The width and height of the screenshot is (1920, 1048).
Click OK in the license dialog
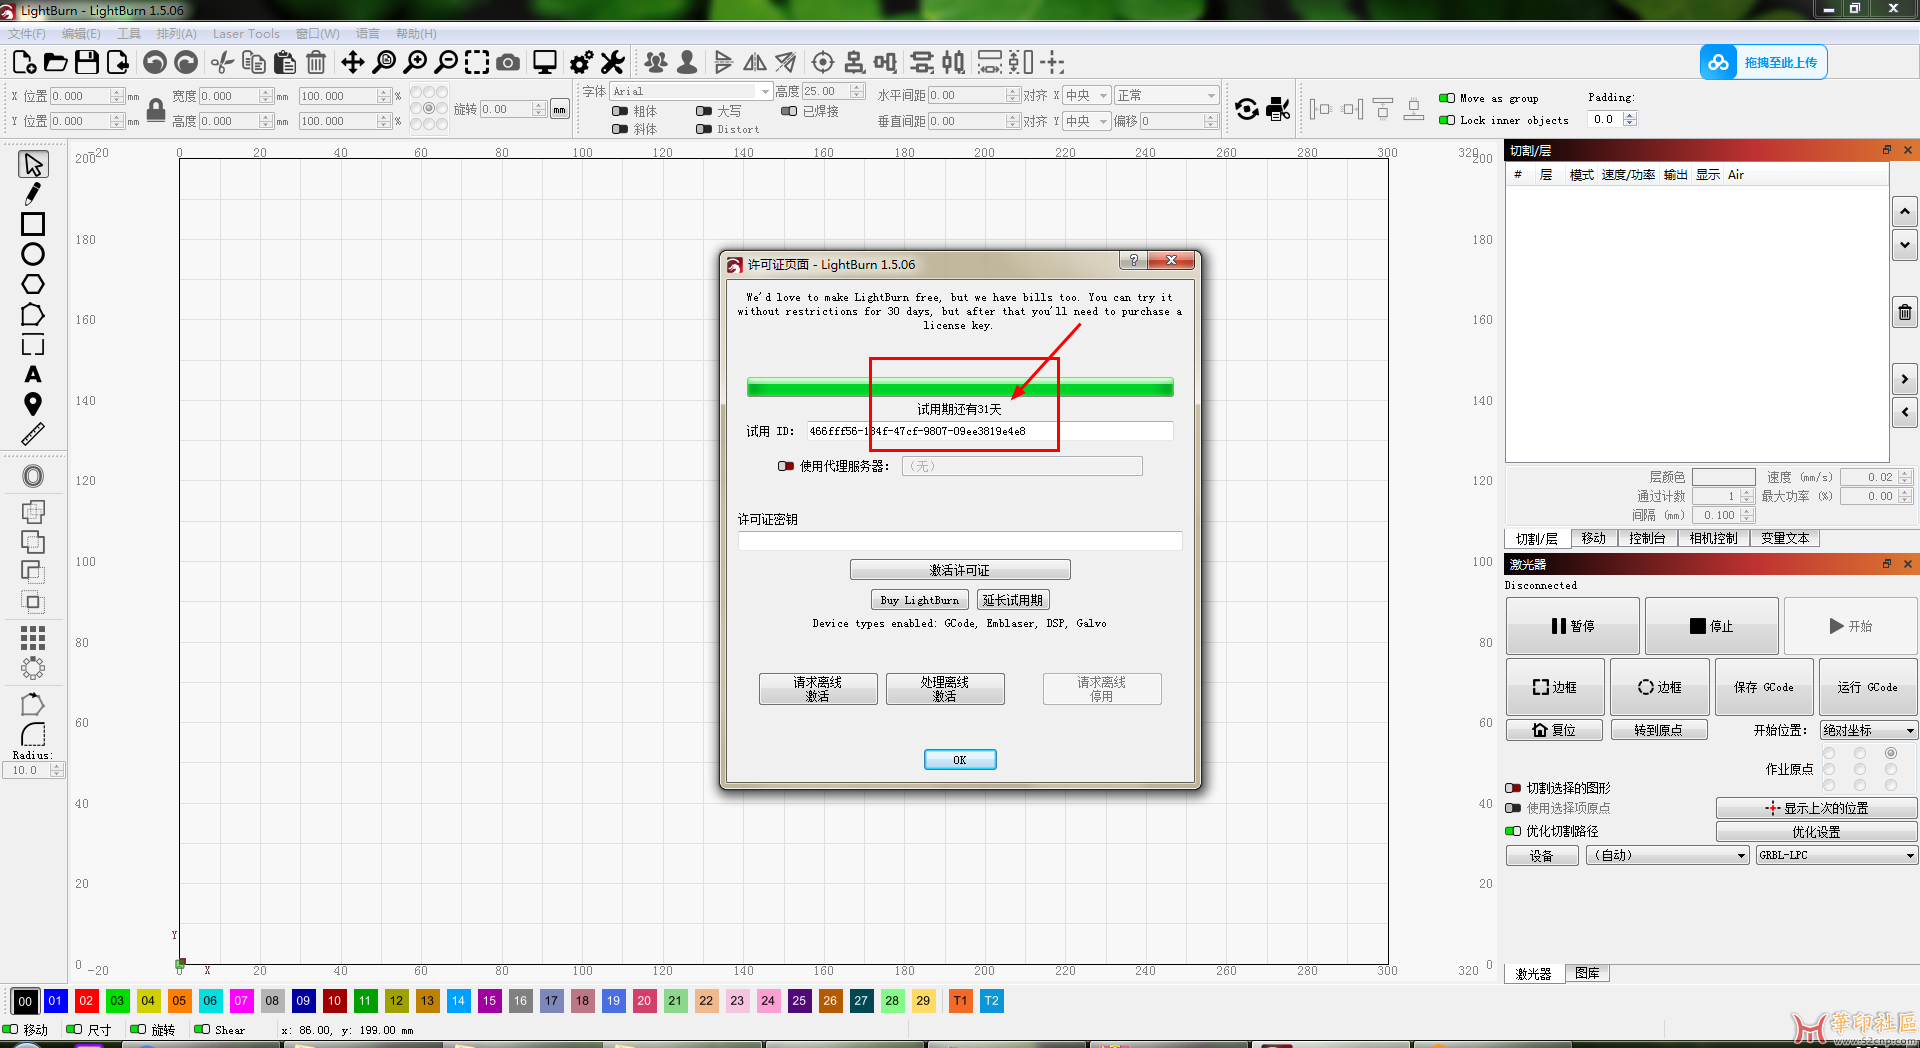click(960, 760)
